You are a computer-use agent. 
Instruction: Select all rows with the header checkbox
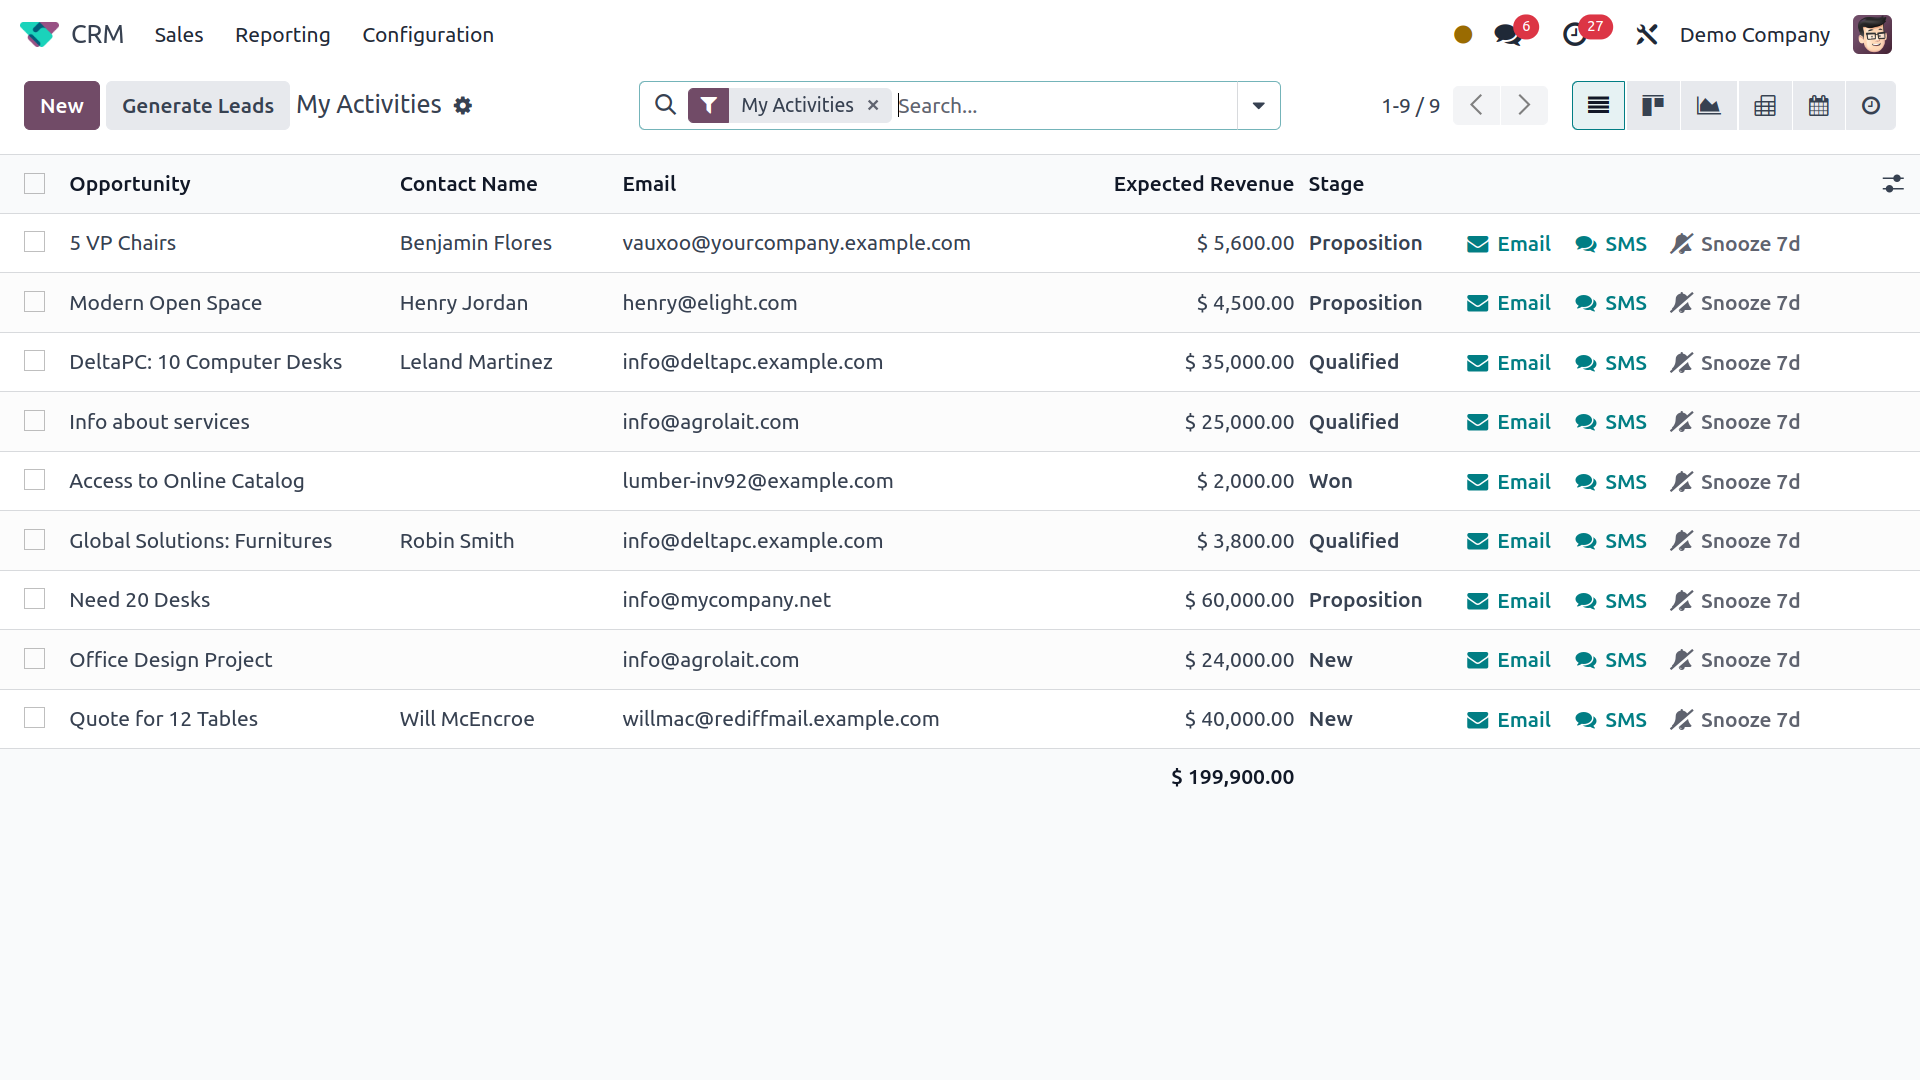[35, 183]
